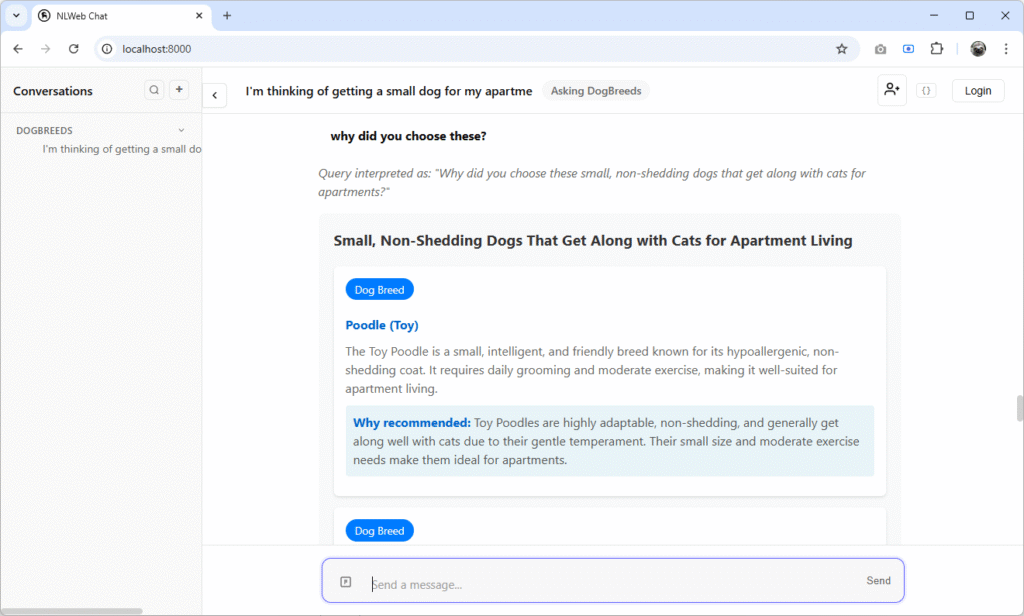Select the small dog conversation in sidebar
The height and width of the screenshot is (616, 1024).
(120, 148)
